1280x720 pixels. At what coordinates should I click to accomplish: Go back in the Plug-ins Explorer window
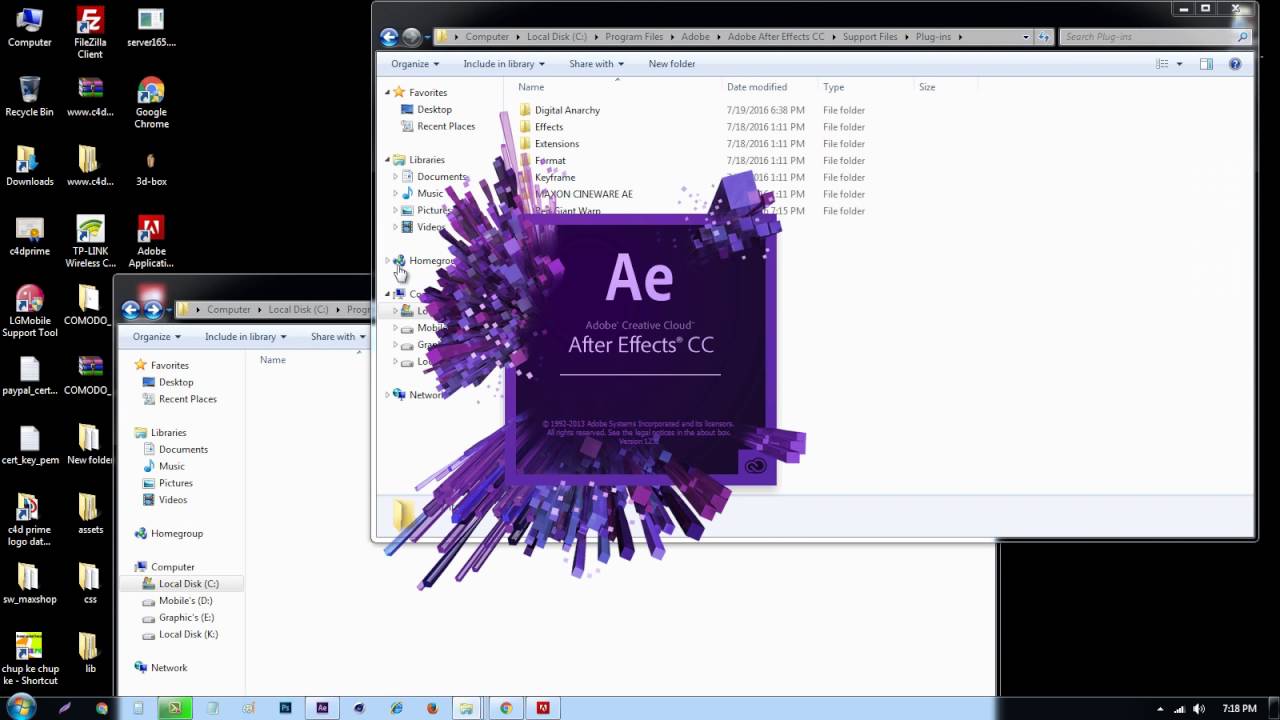pos(390,37)
